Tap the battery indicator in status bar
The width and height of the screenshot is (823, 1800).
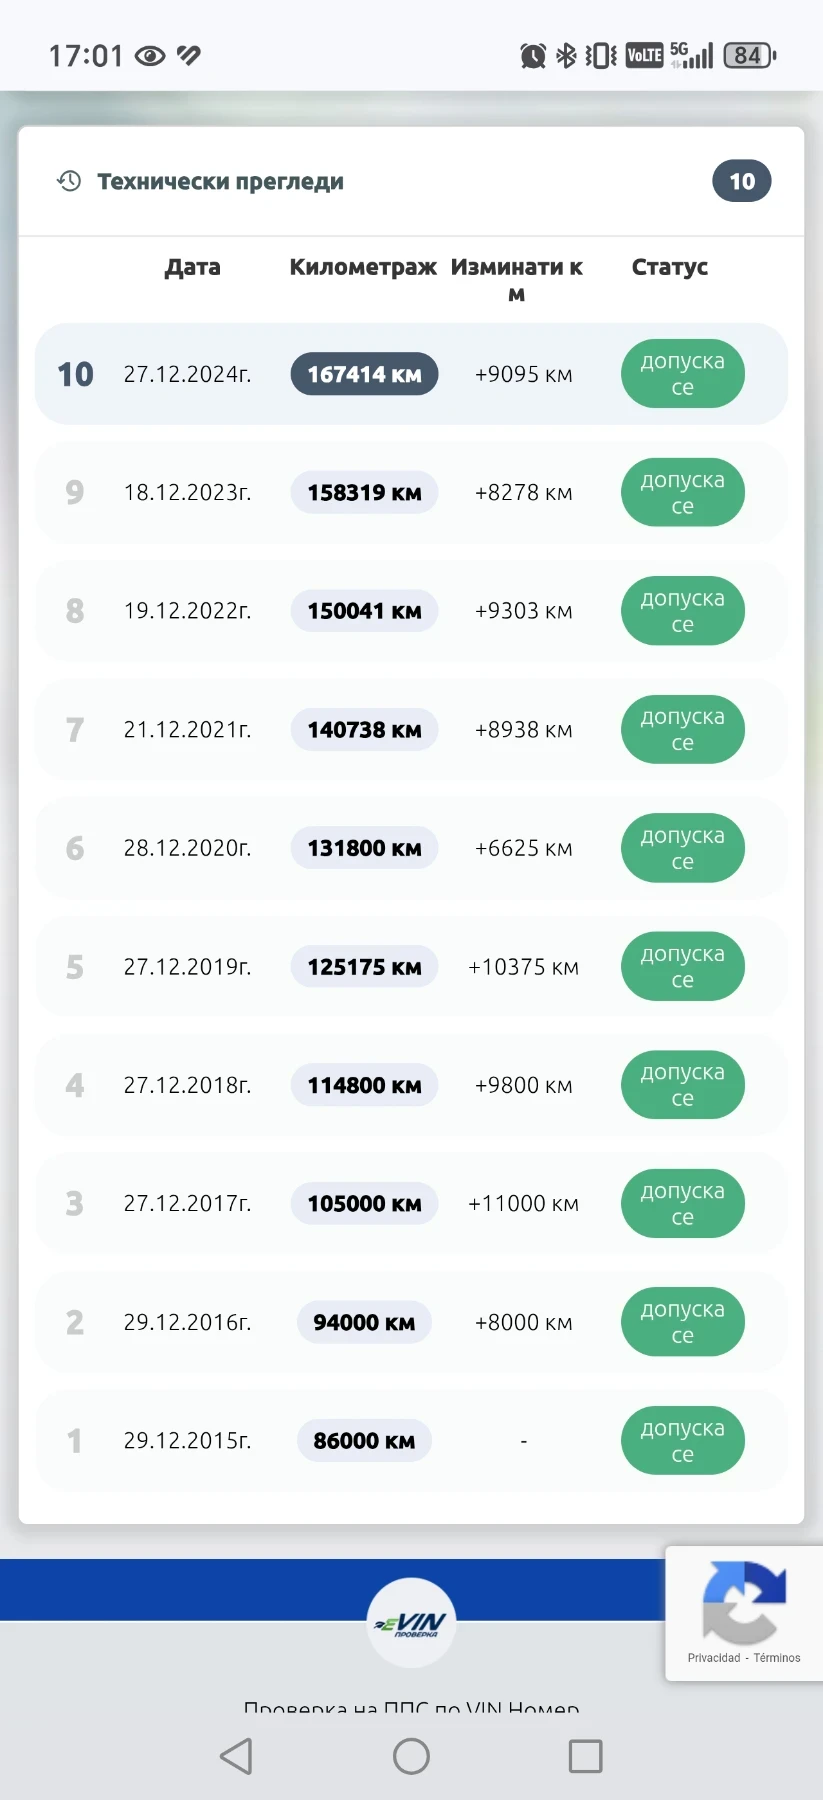(x=749, y=56)
